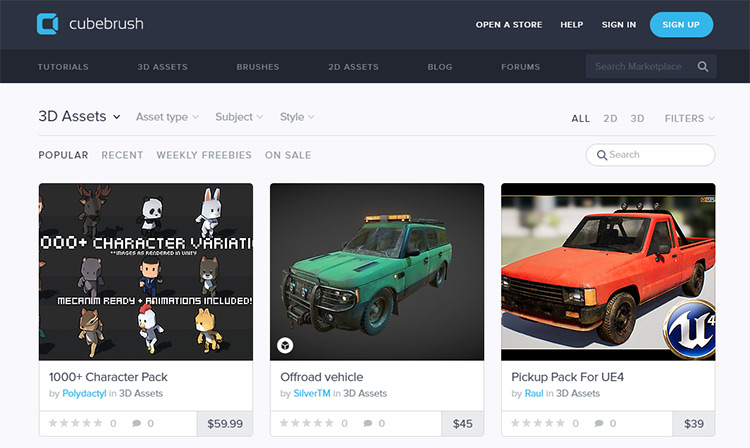Screen dimensions: 750x448
Task: Click the cubebrush logo icon
Action: (47, 24)
